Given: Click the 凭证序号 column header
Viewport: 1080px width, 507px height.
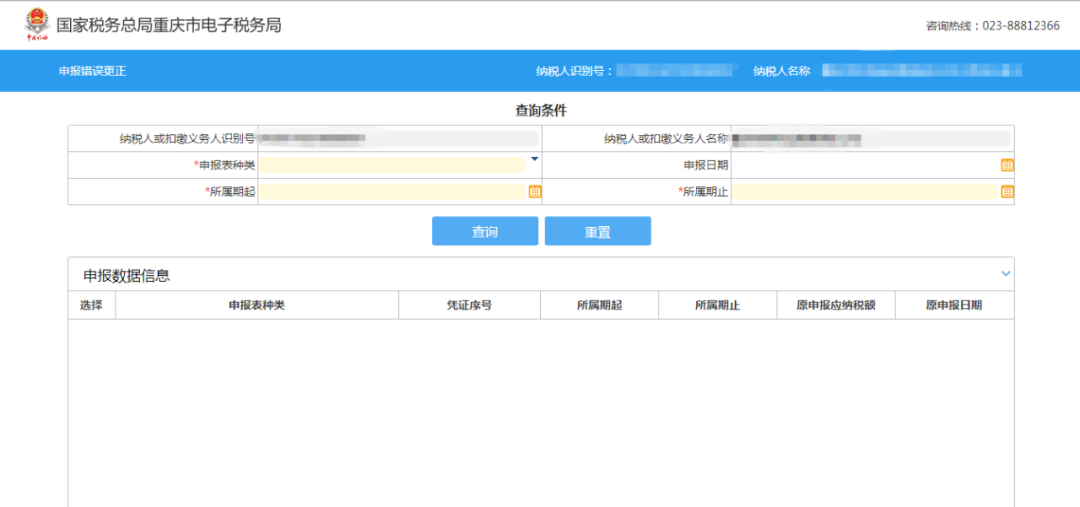Looking at the screenshot, I should coord(469,305).
